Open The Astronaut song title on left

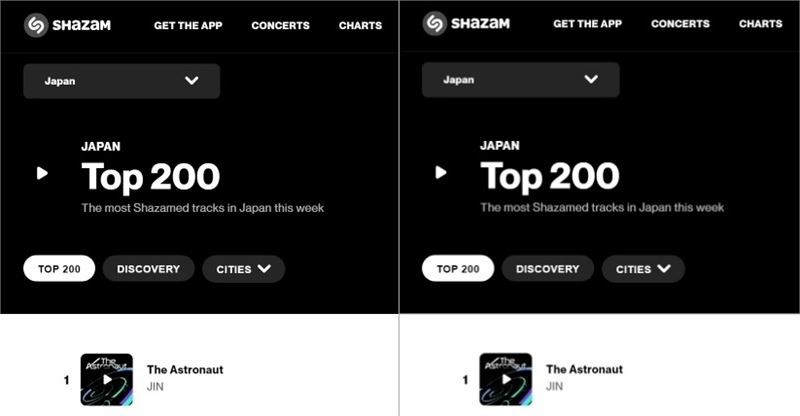[185, 370]
